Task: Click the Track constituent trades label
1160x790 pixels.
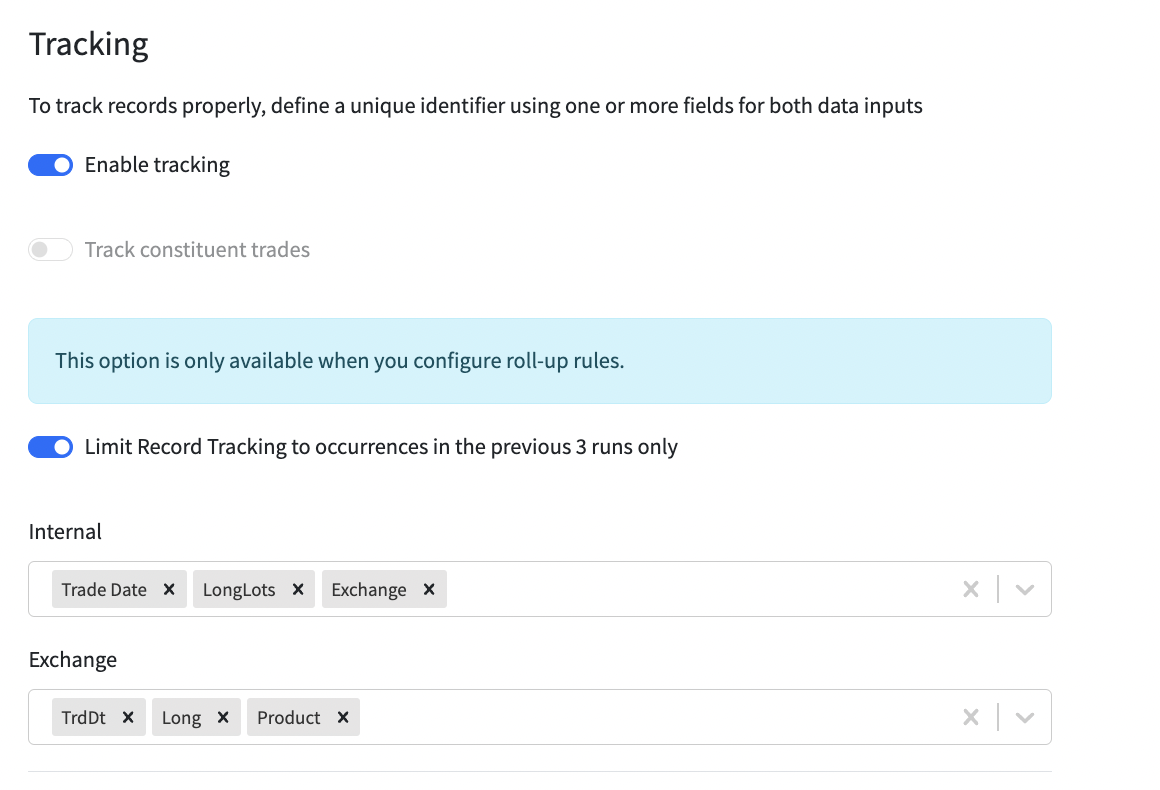Action: (198, 250)
